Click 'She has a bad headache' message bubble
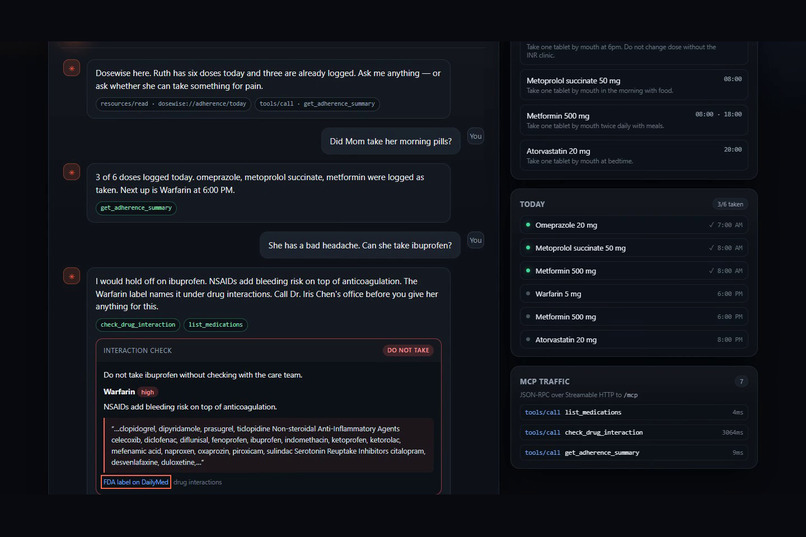 360,246
